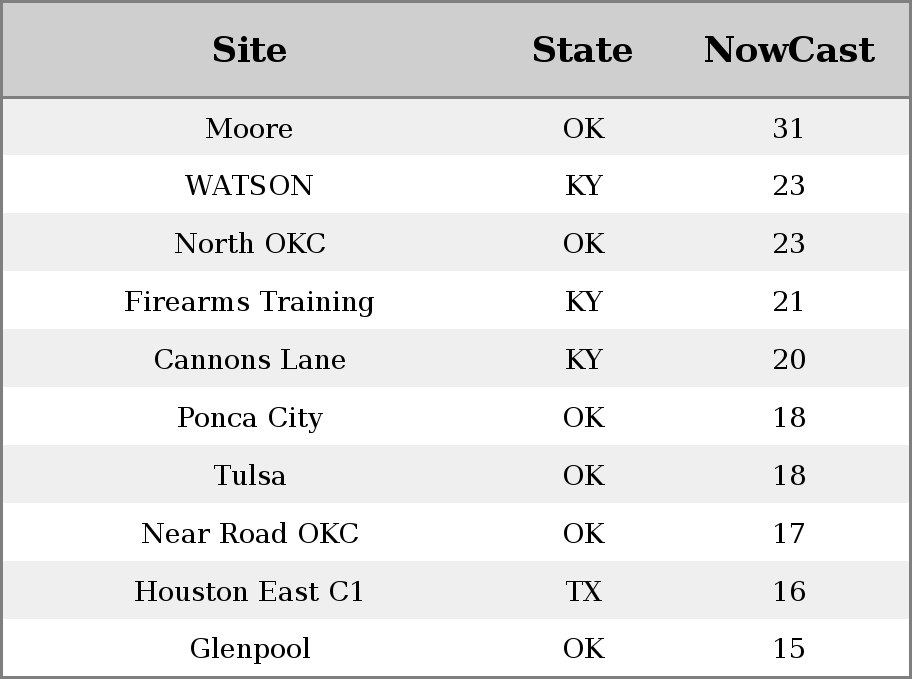Select the Firearms Training site
Image resolution: width=912 pixels, height=679 pixels.
250,301
